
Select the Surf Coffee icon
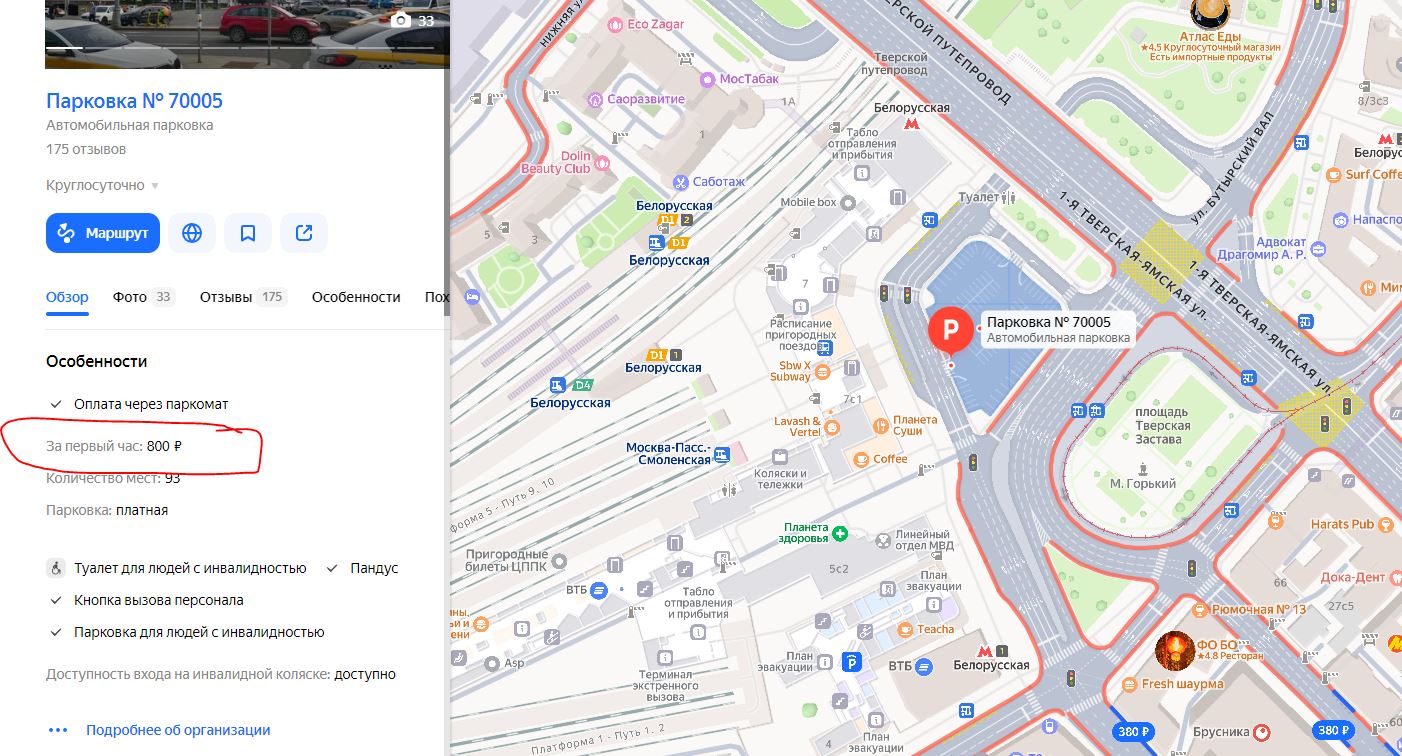pos(1333,174)
